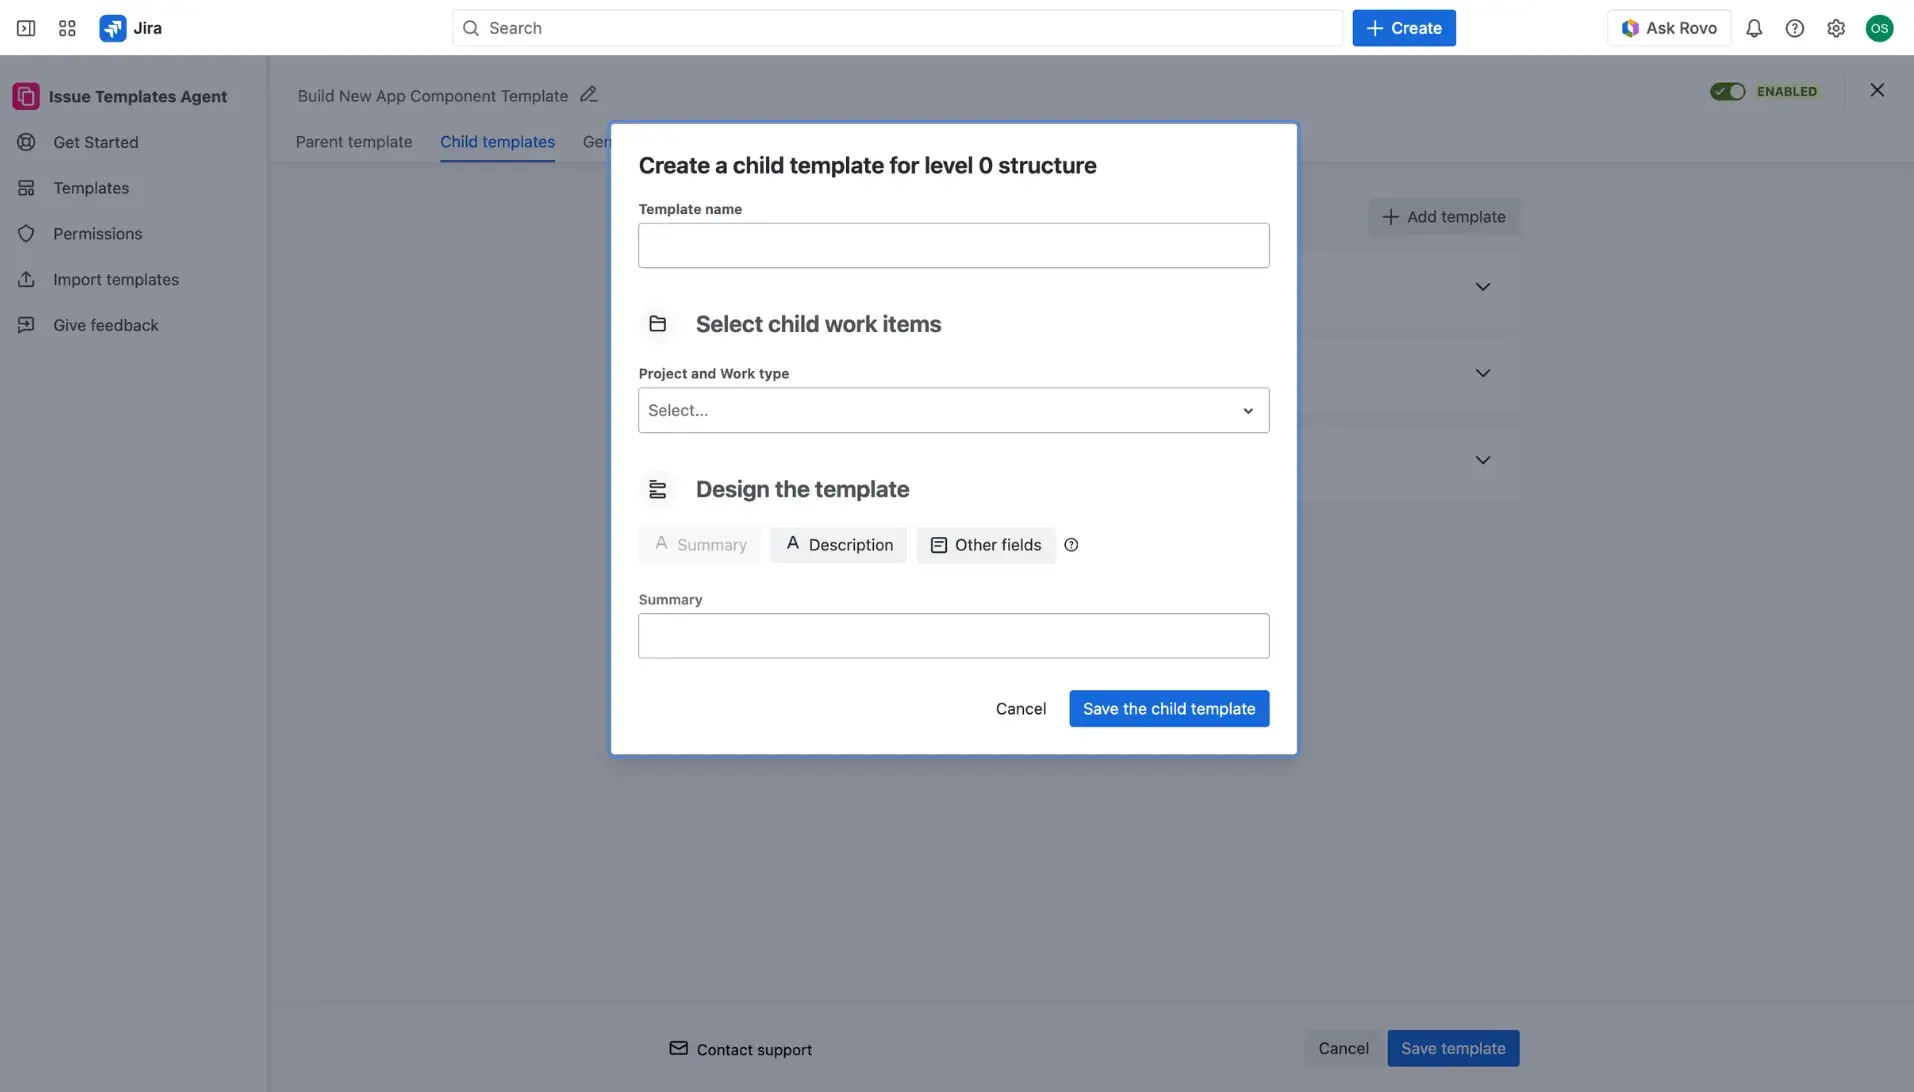The image size is (1914, 1092).
Task: Rename the template using the pencil icon
Action: coord(589,93)
